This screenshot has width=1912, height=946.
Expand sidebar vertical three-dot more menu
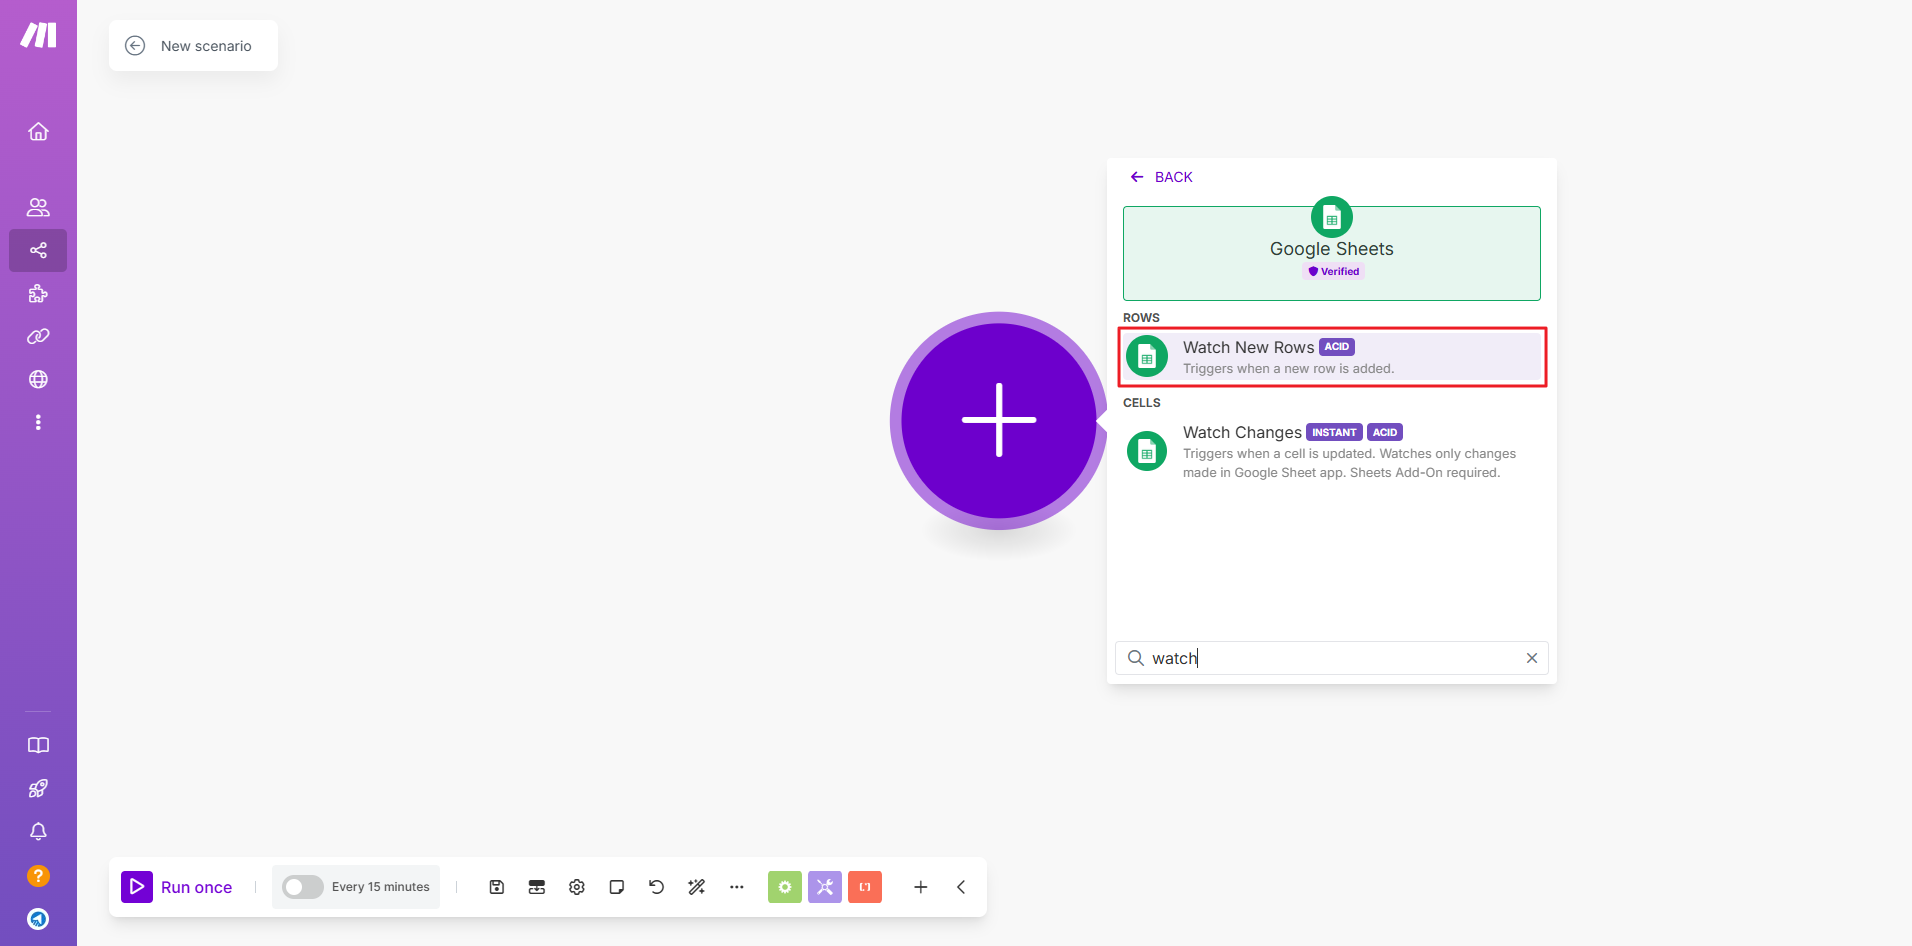[x=38, y=423]
